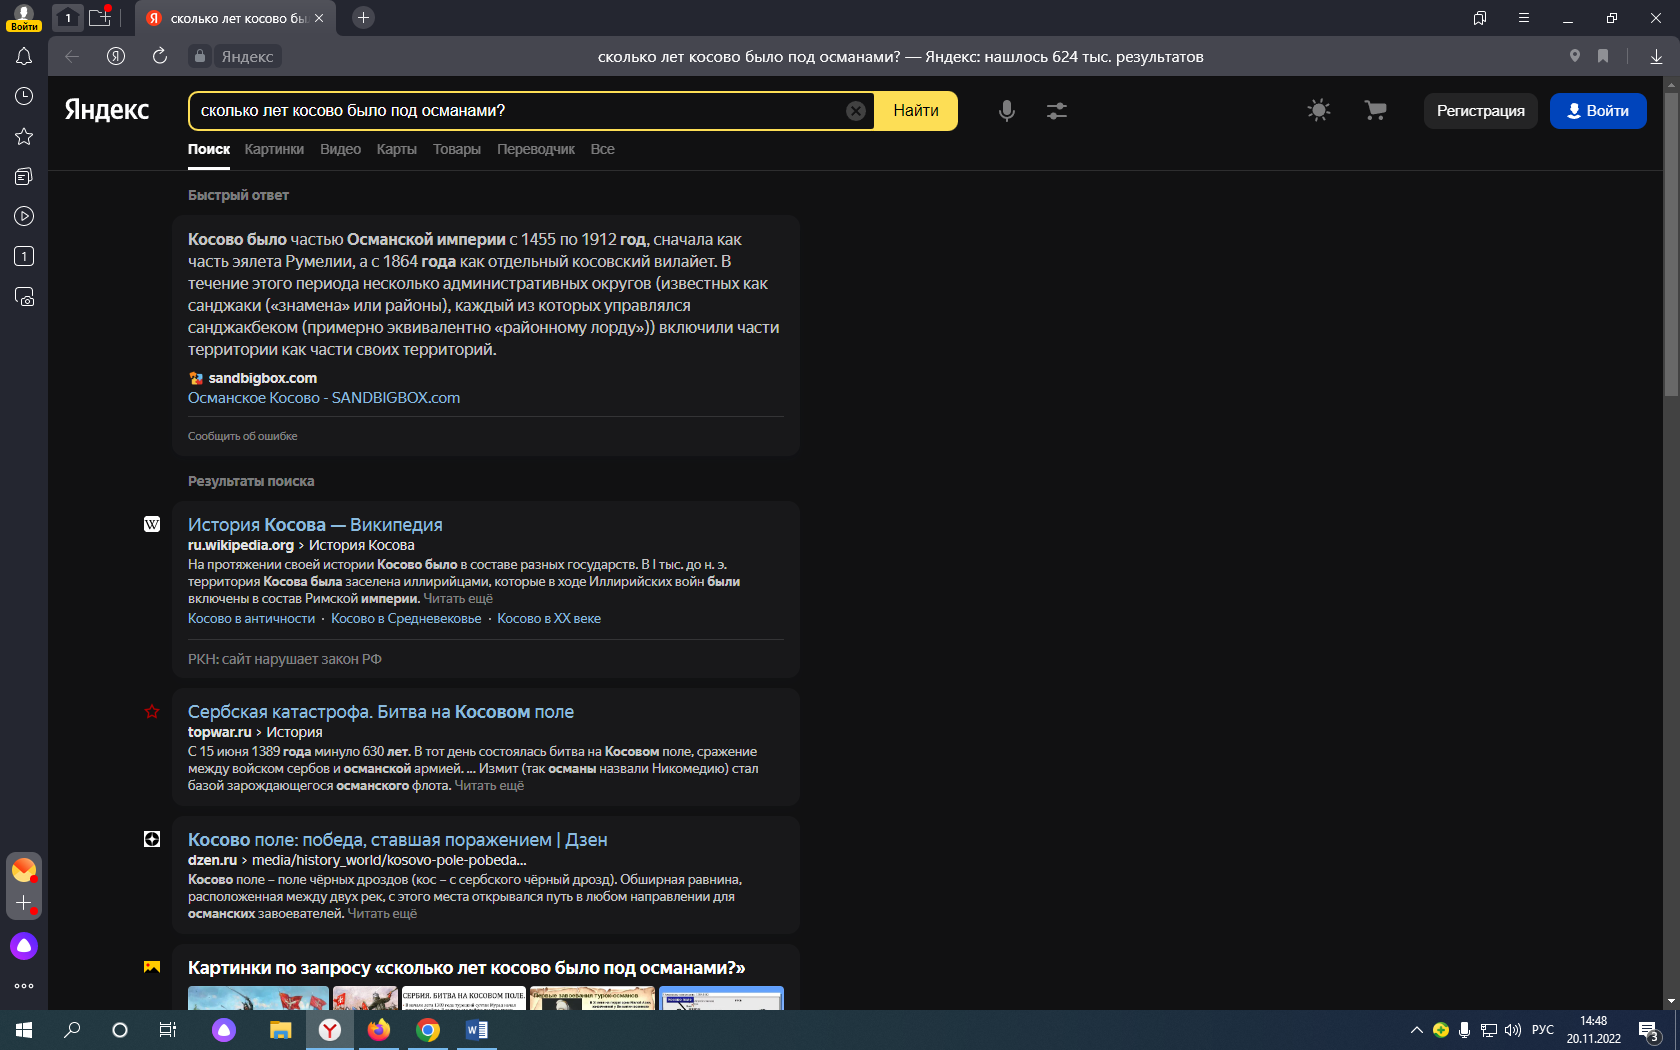The width and height of the screenshot is (1680, 1050).
Task: Open notifications bell in sidebar
Action: coord(24,57)
